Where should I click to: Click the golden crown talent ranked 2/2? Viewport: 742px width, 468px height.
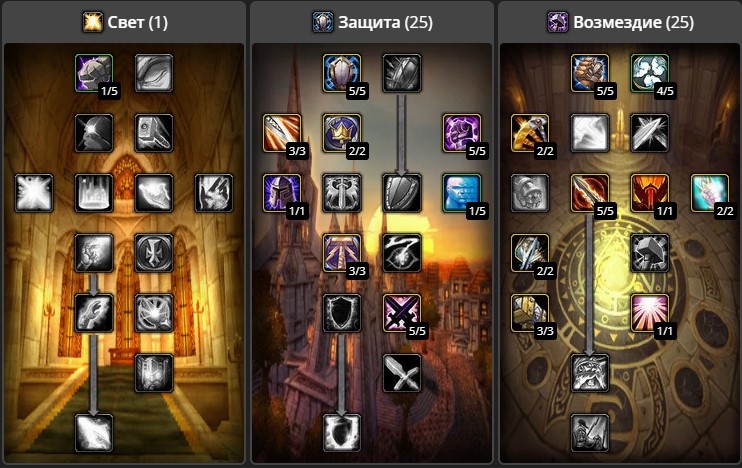pos(342,133)
